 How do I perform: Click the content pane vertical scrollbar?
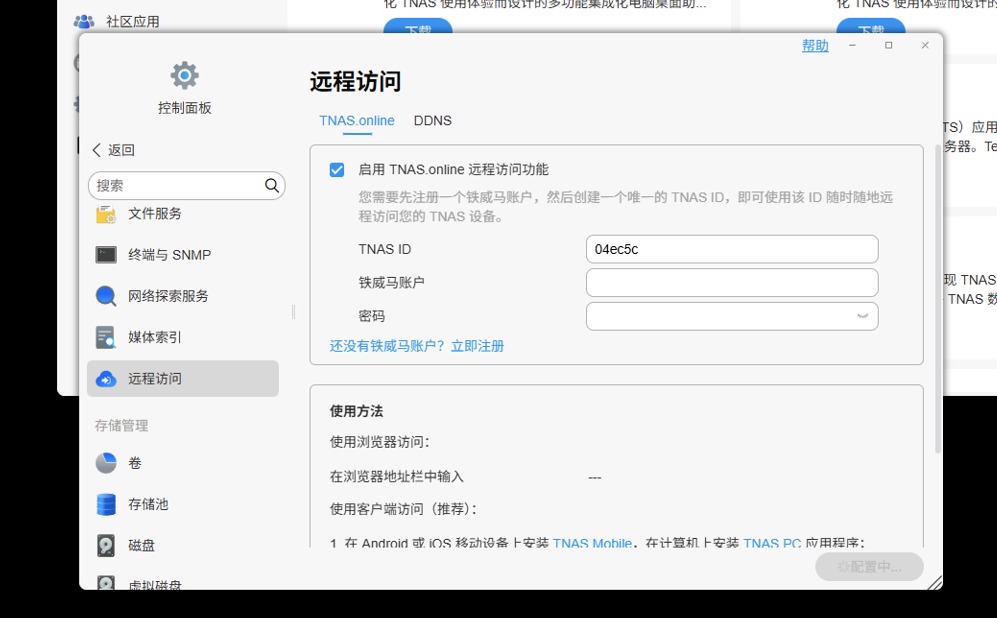click(938, 299)
